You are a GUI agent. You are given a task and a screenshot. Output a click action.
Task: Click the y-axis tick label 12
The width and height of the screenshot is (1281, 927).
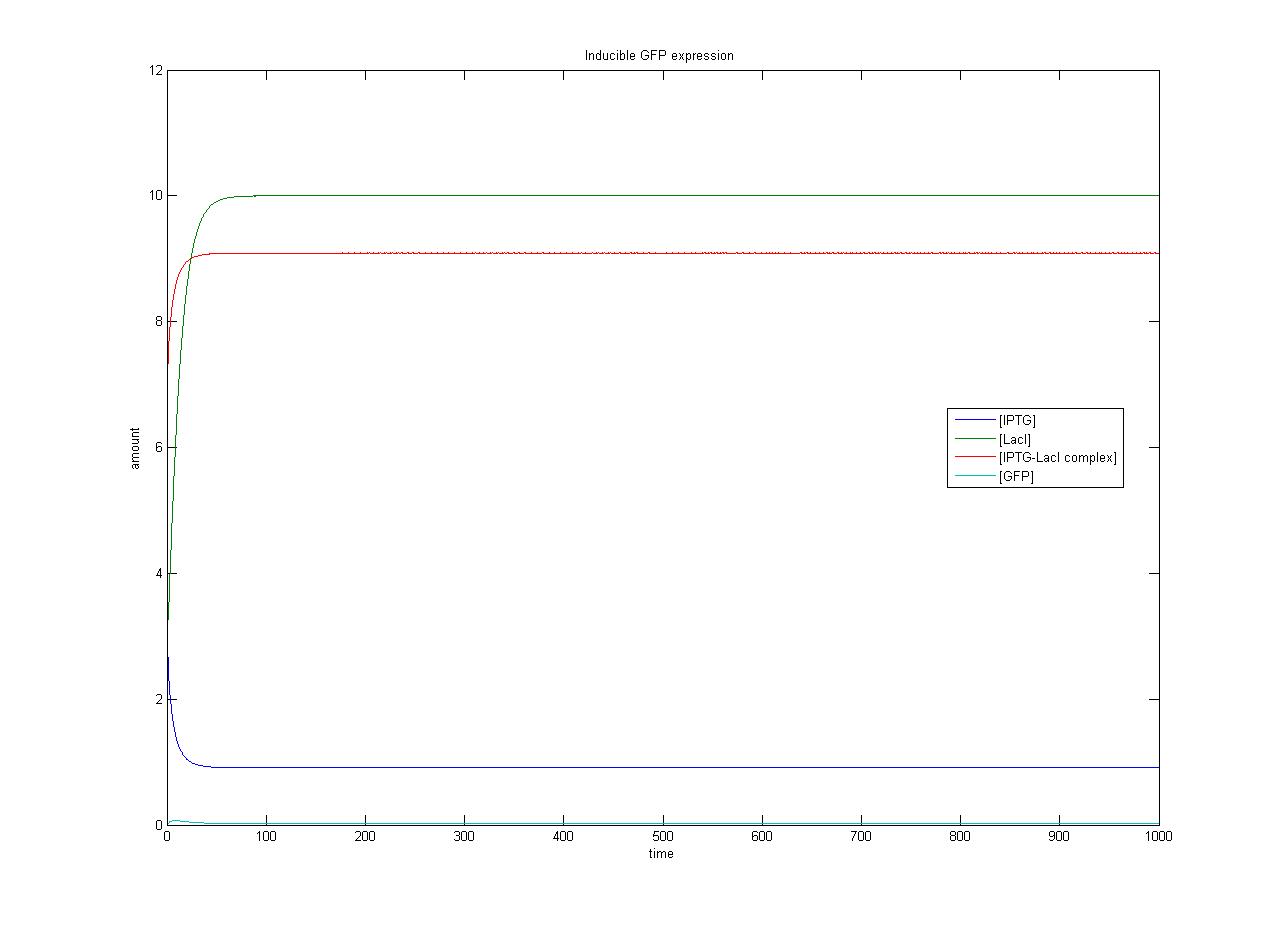click(x=155, y=70)
